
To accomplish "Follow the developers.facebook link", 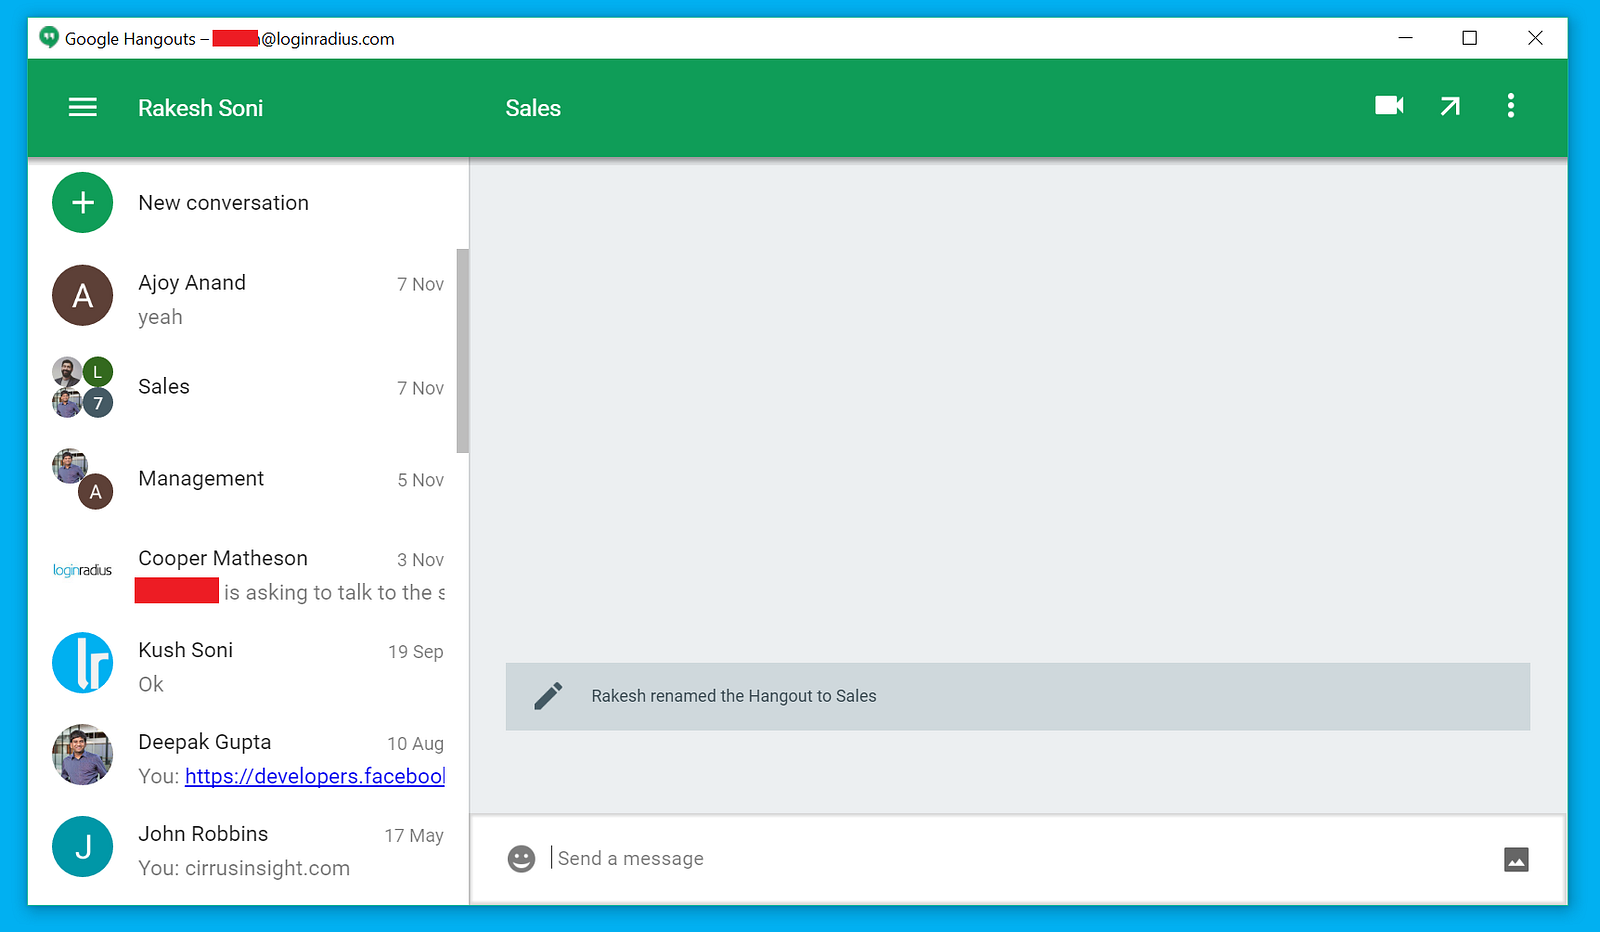I will pyautogui.click(x=315, y=776).
